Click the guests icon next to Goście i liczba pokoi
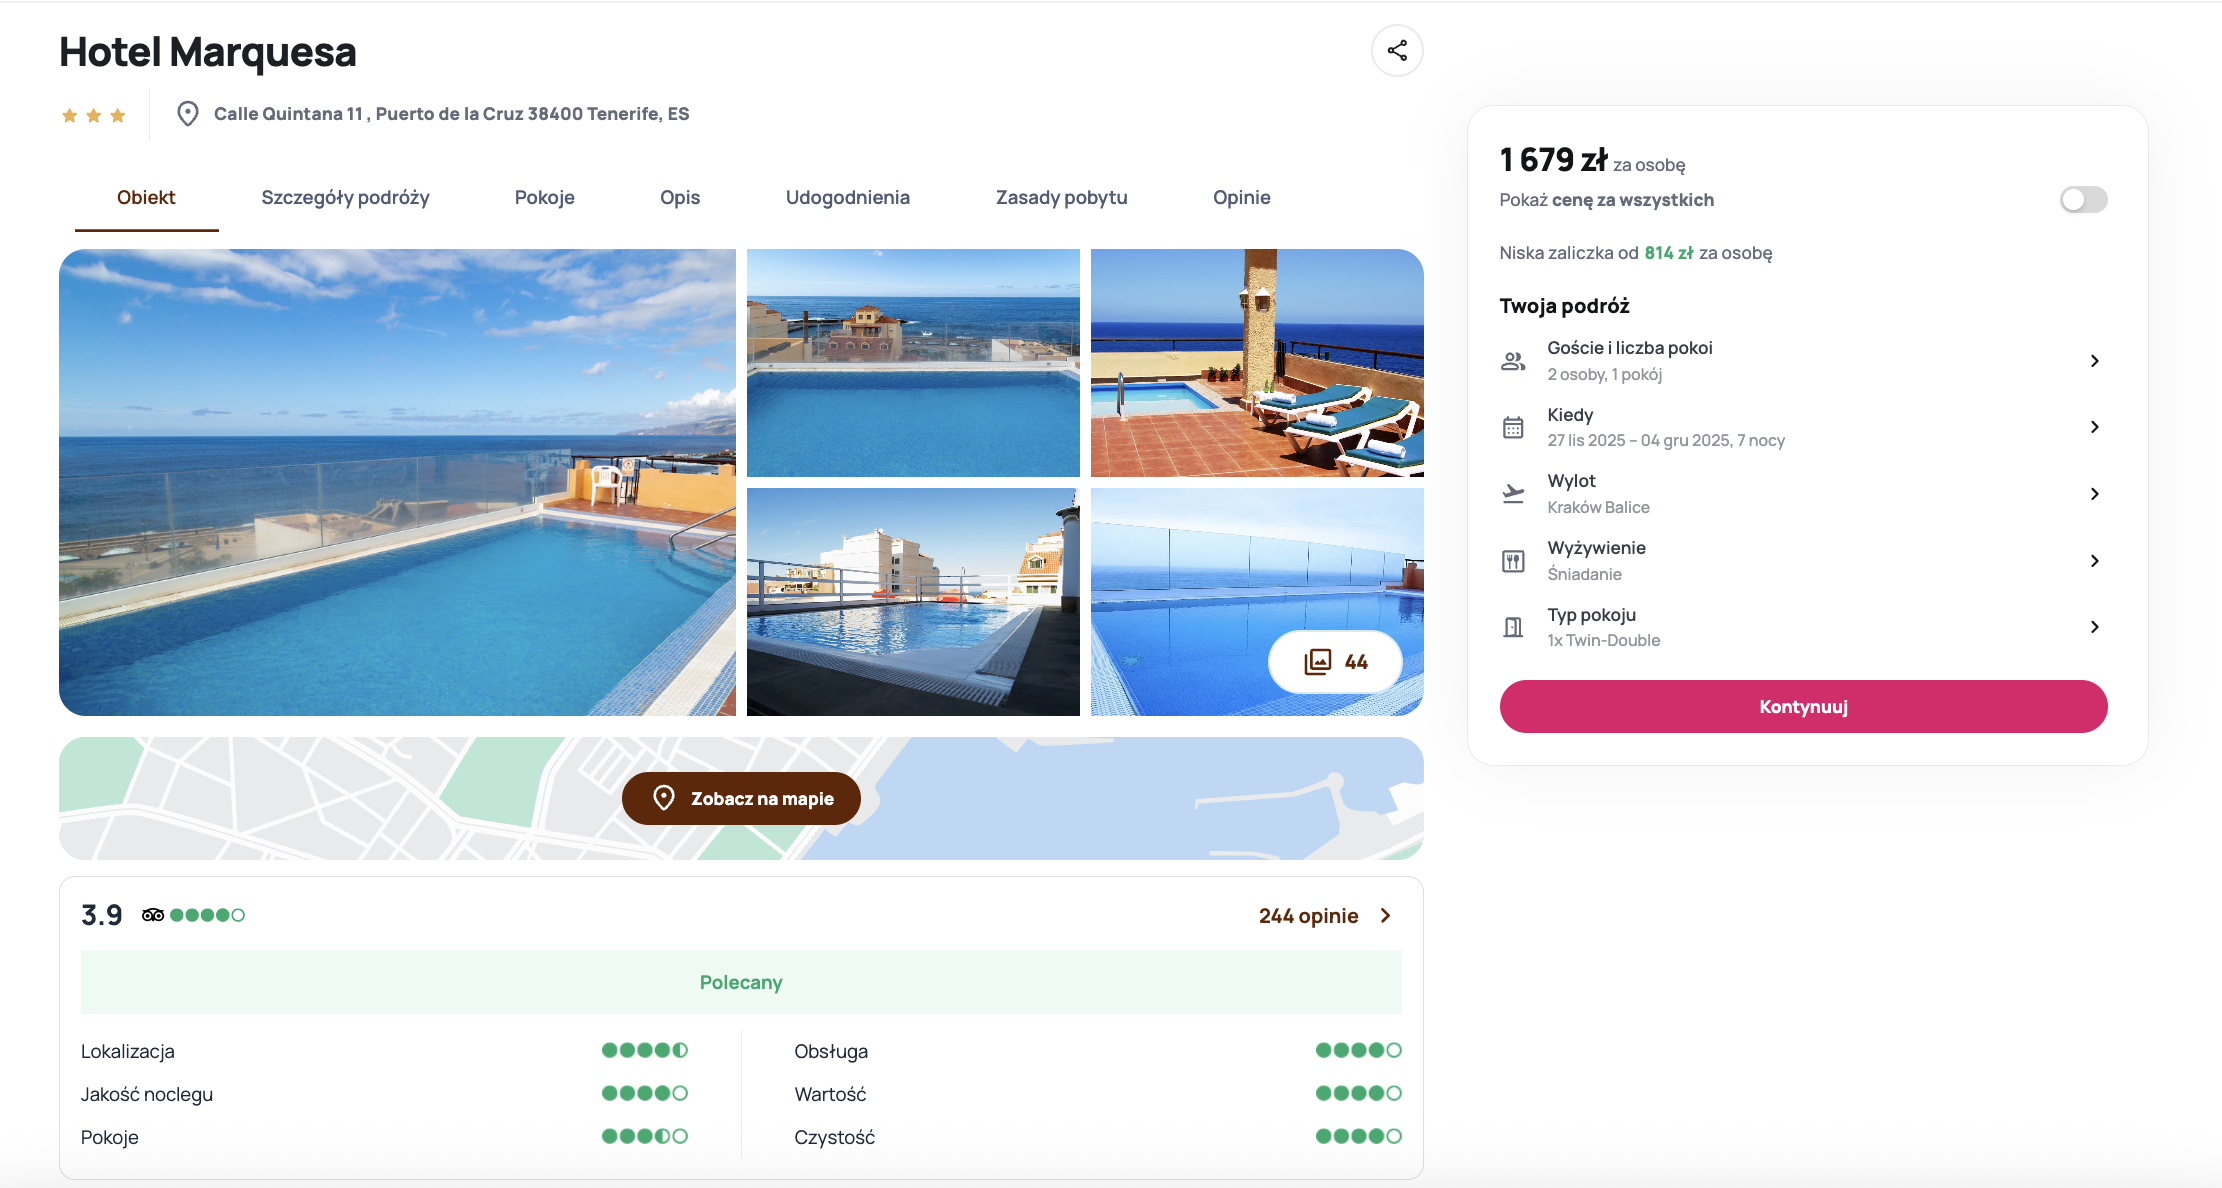 pos(1513,361)
